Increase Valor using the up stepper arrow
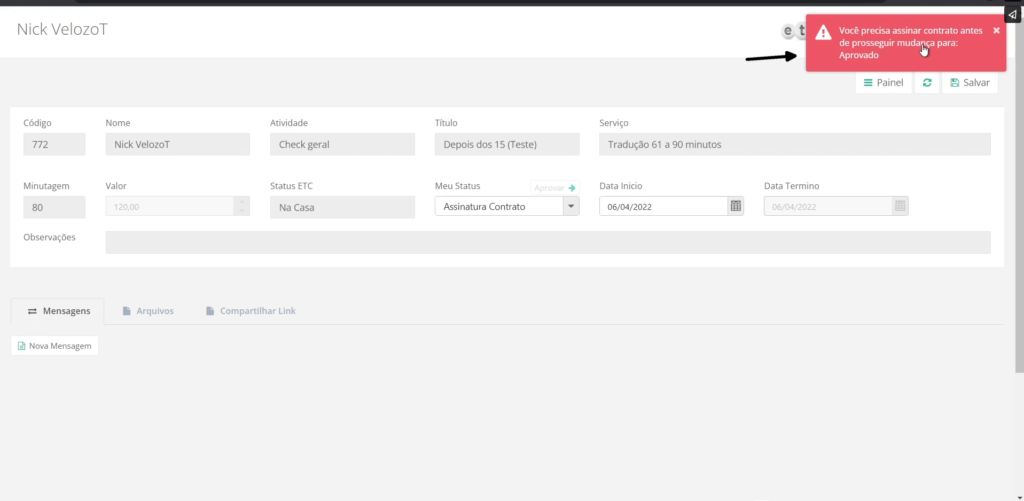The height and width of the screenshot is (501, 1024). (x=240, y=201)
